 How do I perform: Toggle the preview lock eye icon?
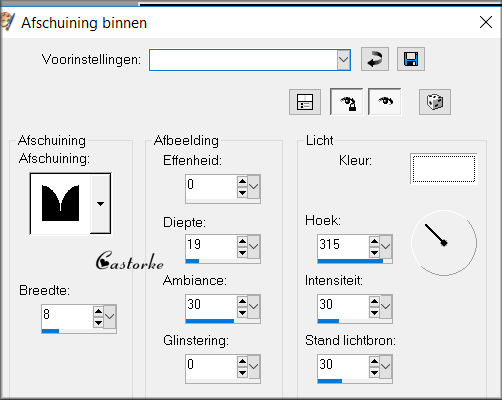click(347, 102)
